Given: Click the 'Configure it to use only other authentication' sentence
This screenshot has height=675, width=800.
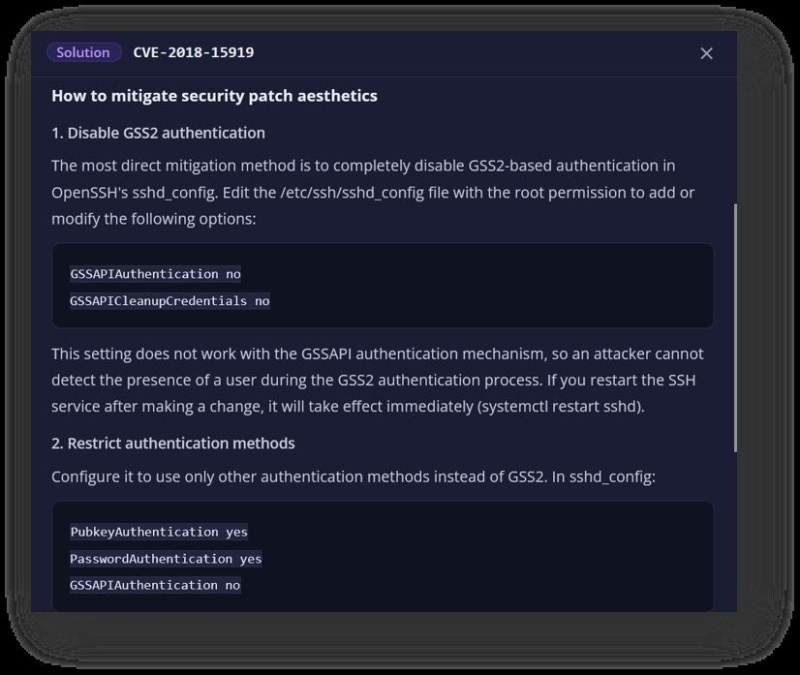Looking at the screenshot, I should [x=353, y=477].
